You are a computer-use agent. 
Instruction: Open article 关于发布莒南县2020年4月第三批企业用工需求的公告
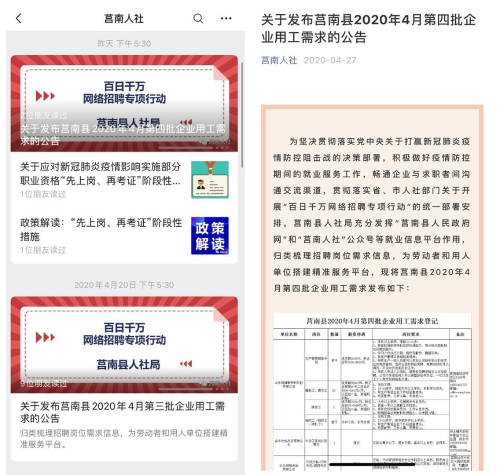(122, 412)
